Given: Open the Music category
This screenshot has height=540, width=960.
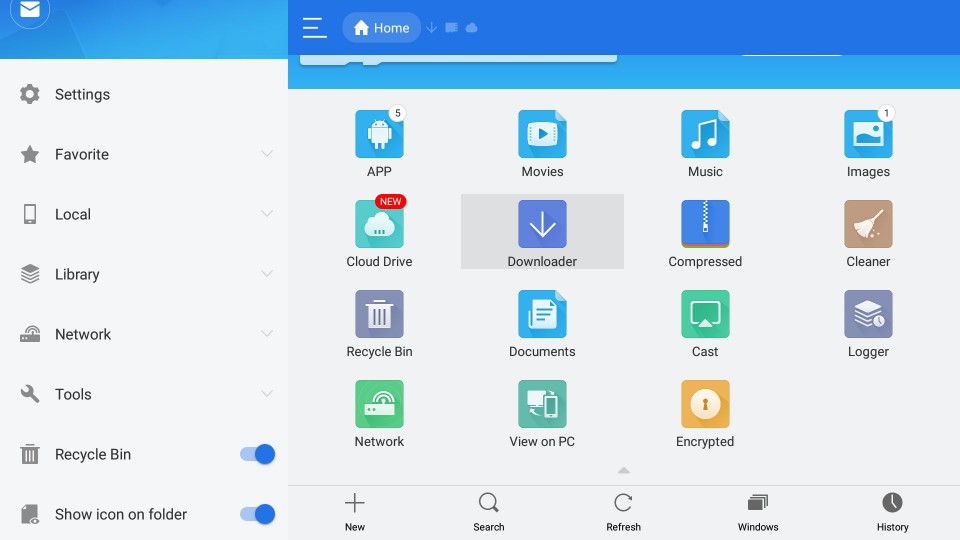Looking at the screenshot, I should click(705, 134).
